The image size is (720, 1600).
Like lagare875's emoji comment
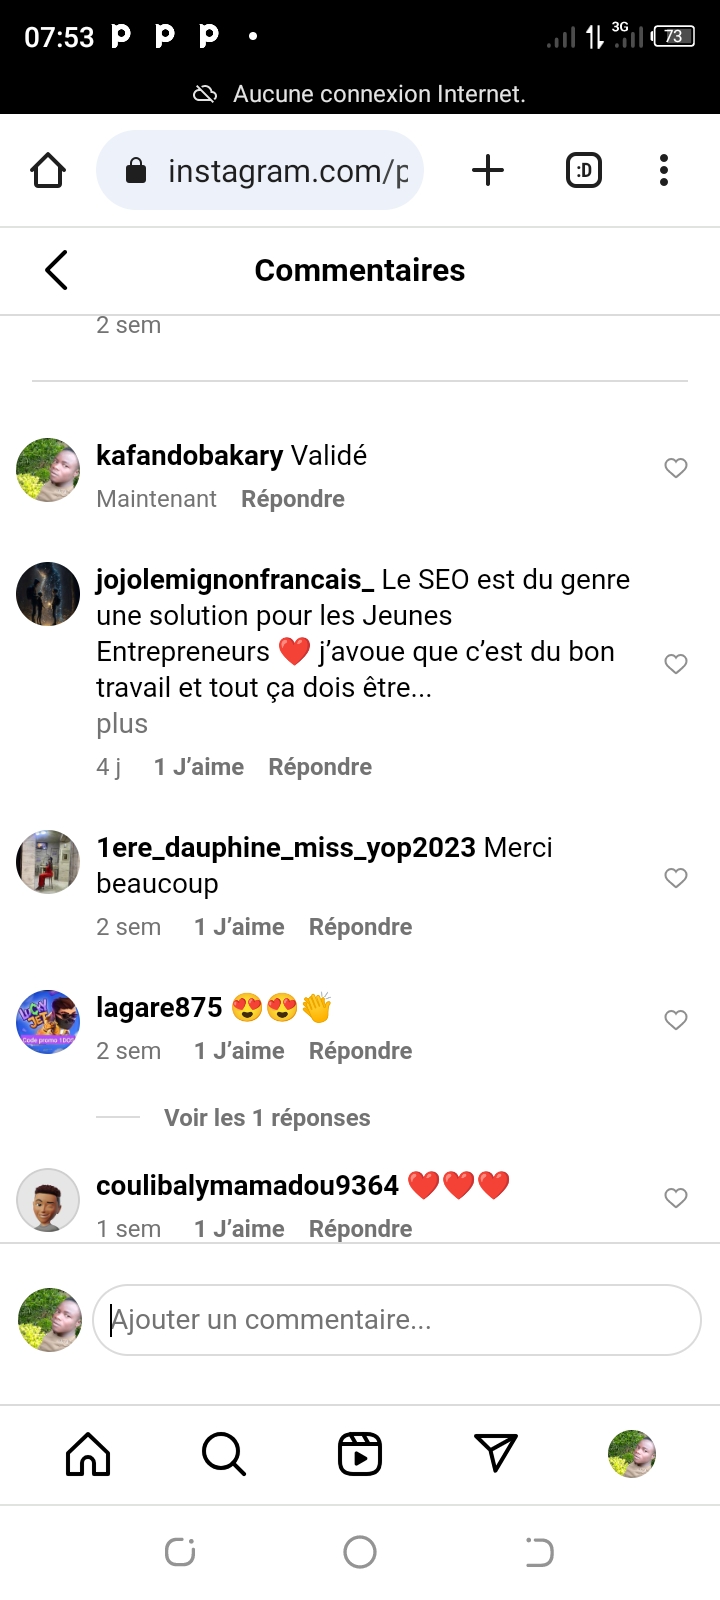point(676,1020)
